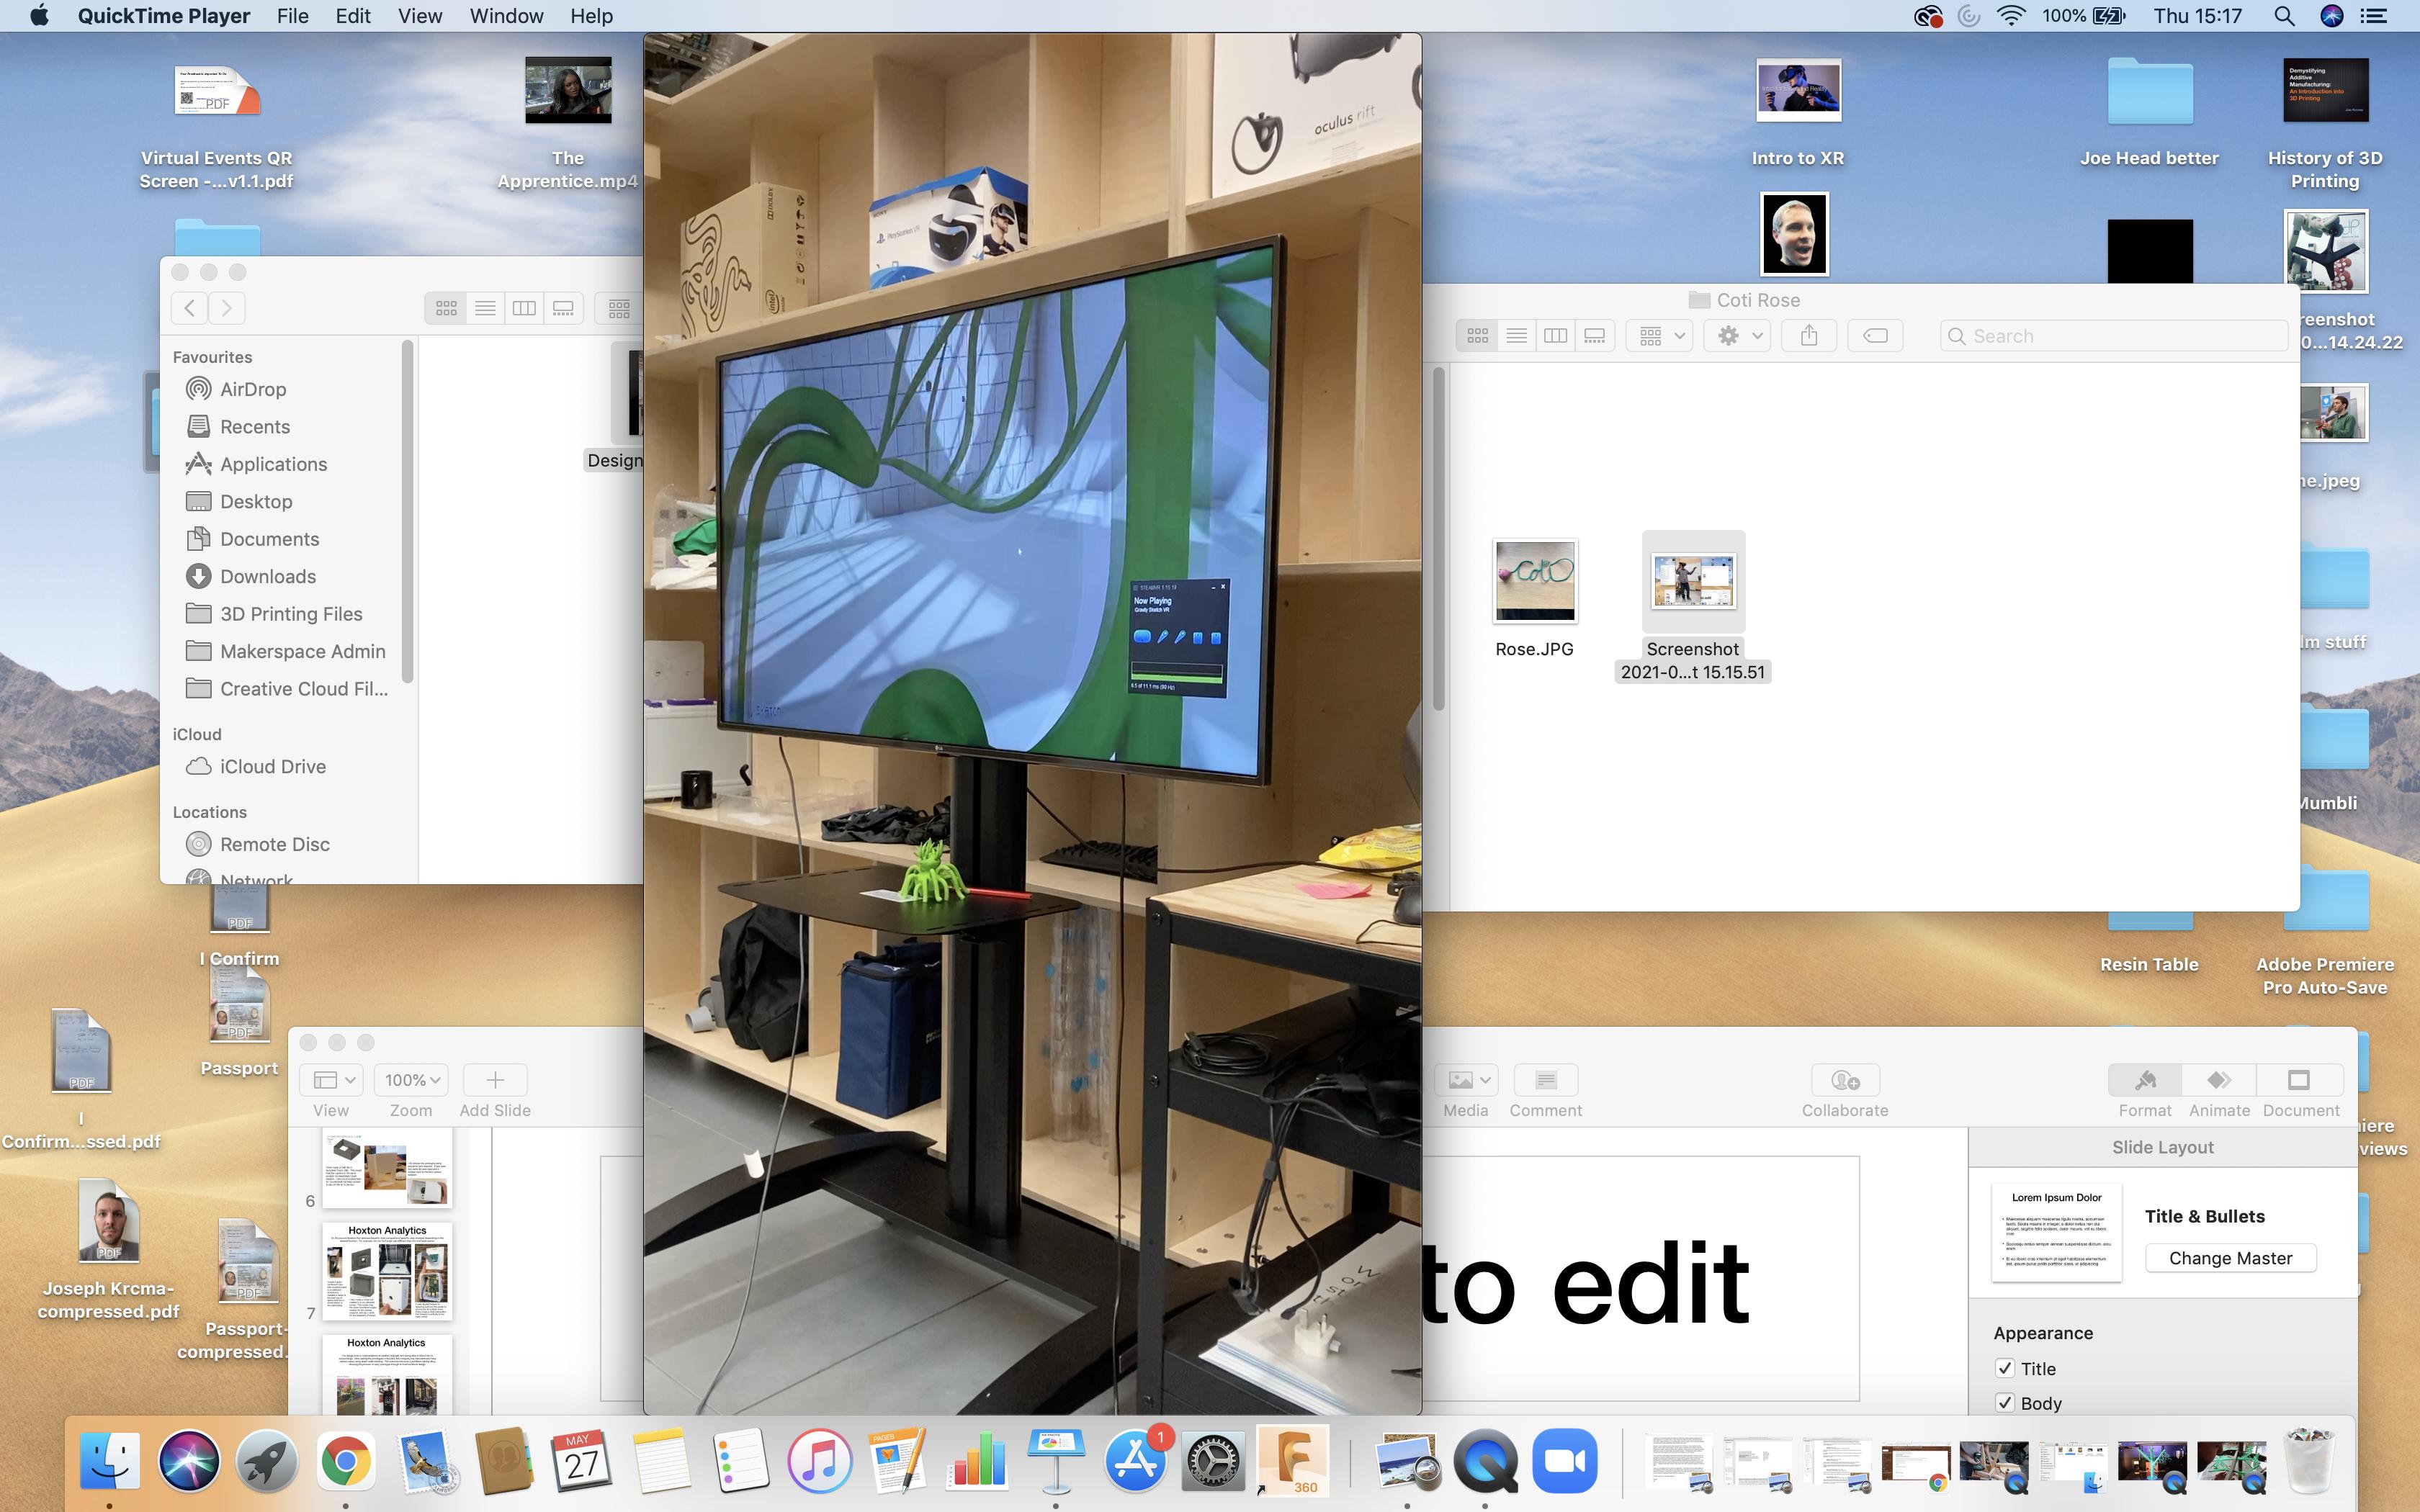Viewport: 2420px width, 1512px height.
Task: Launch Siri from the Dock
Action: tap(188, 1461)
